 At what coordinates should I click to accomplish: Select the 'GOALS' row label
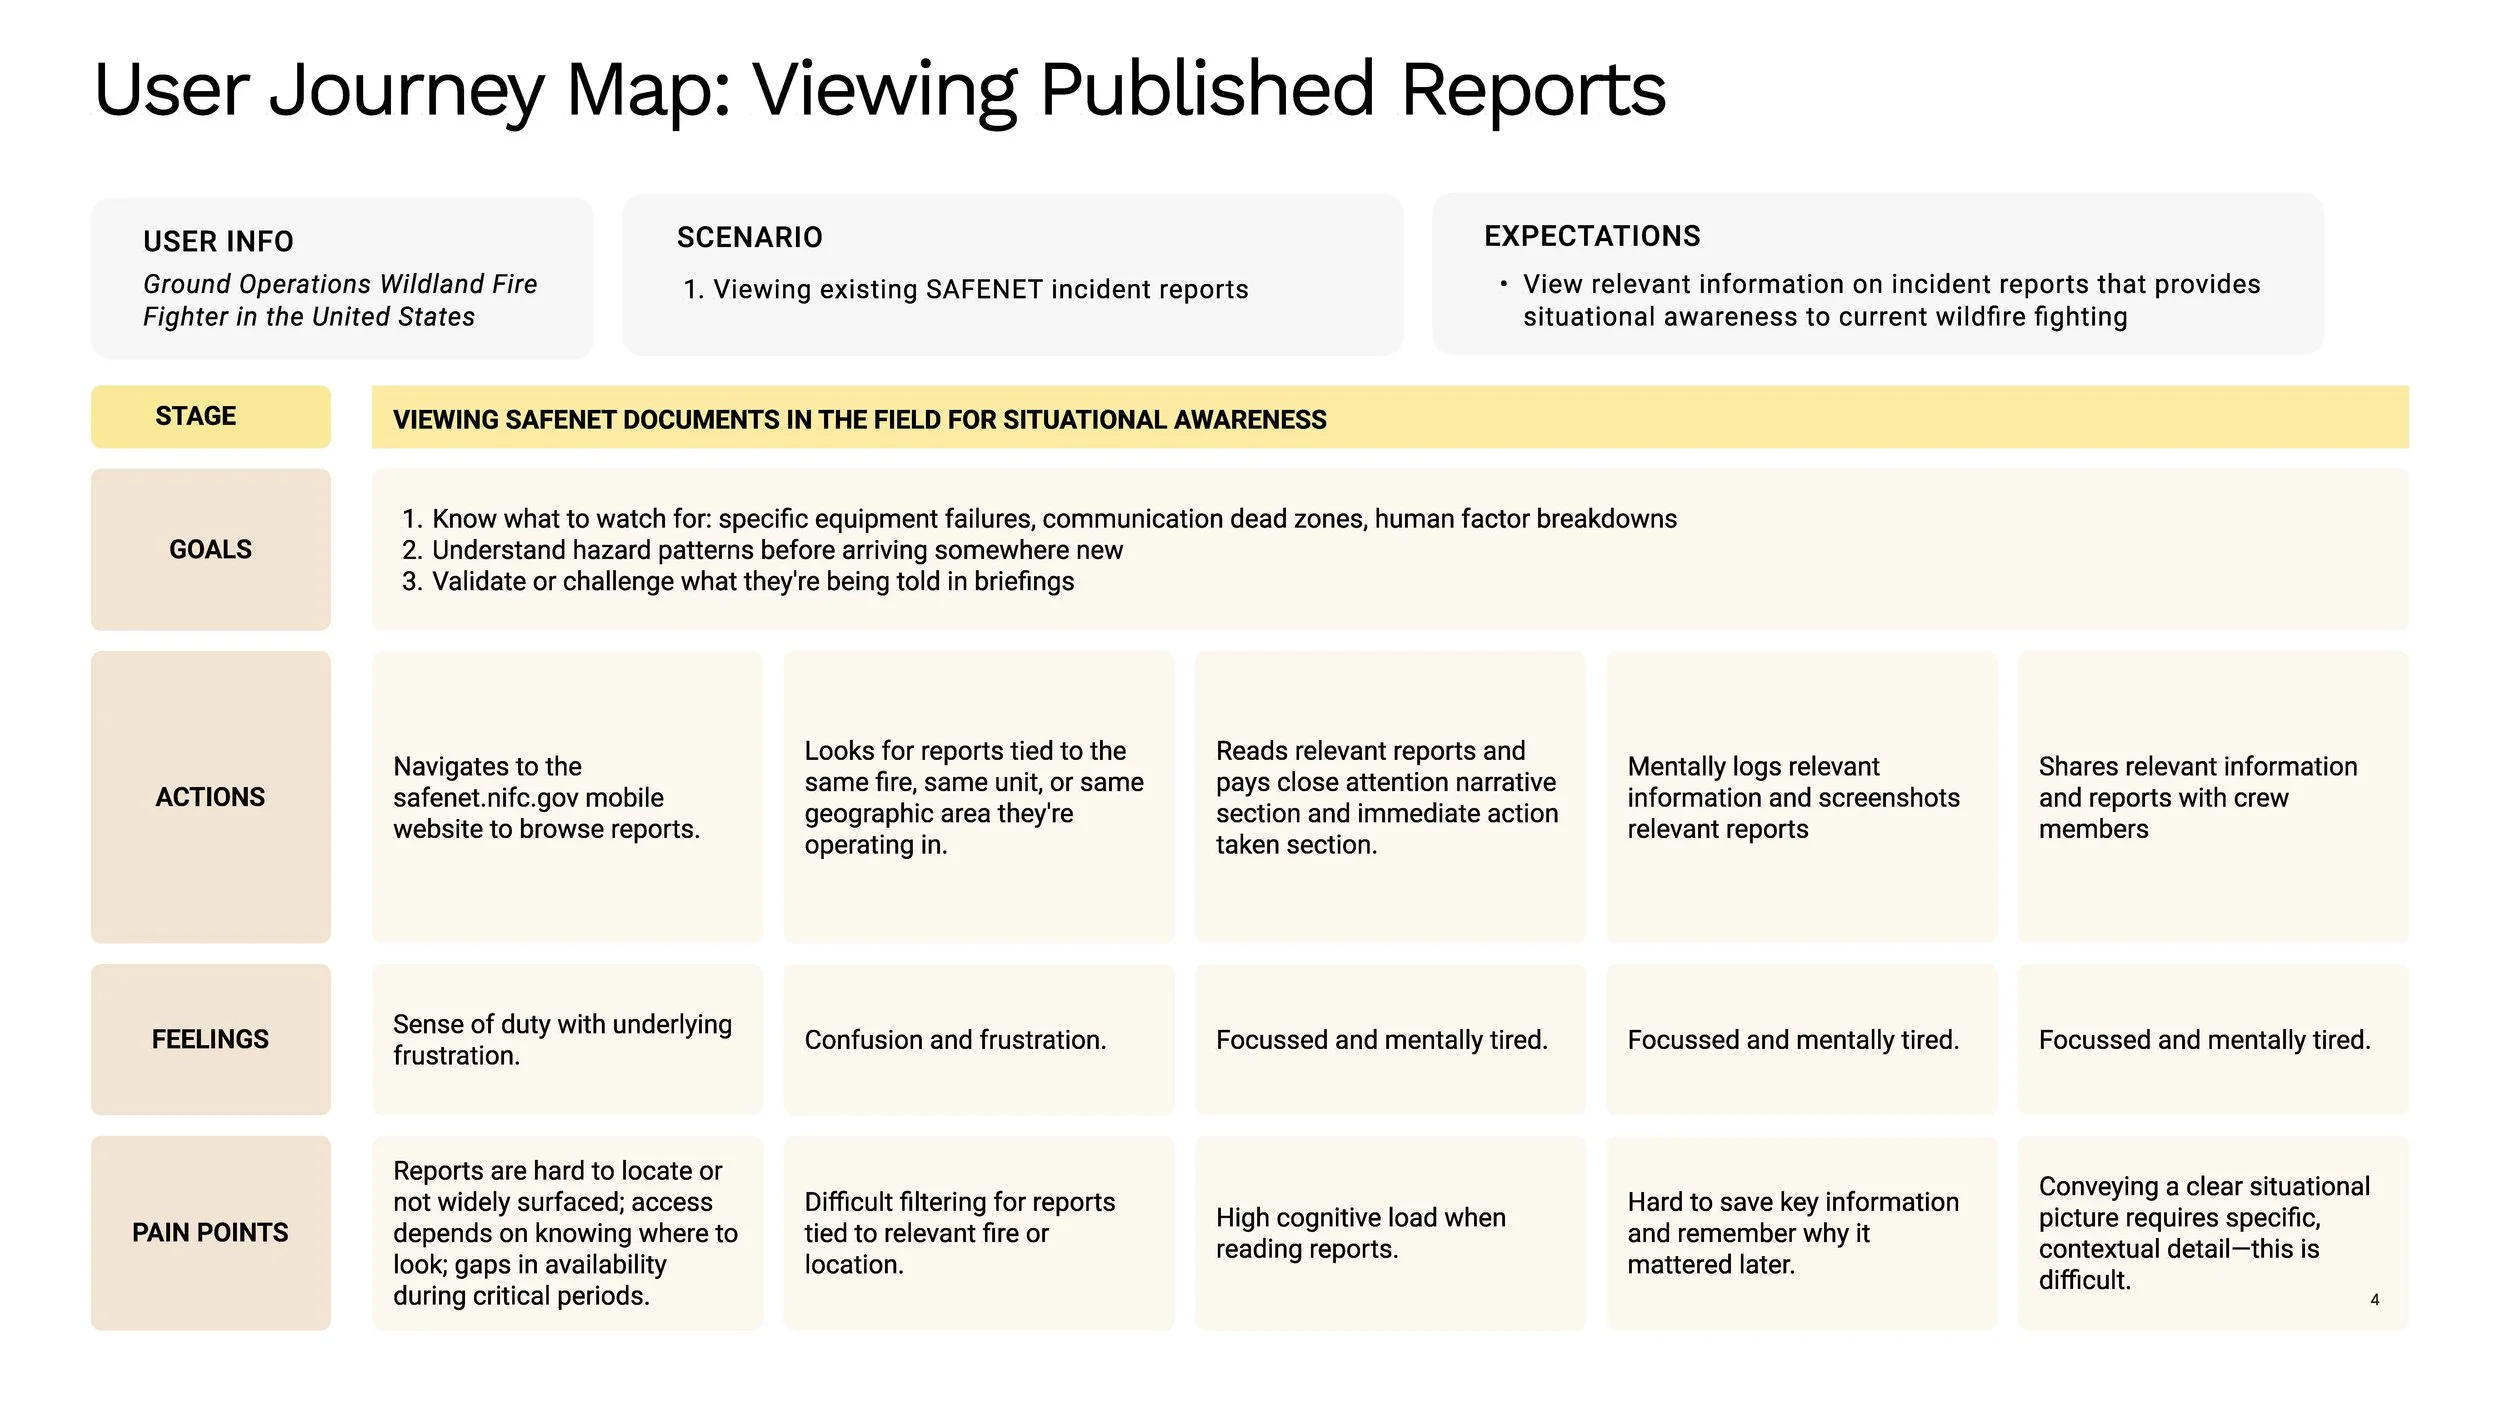point(211,549)
